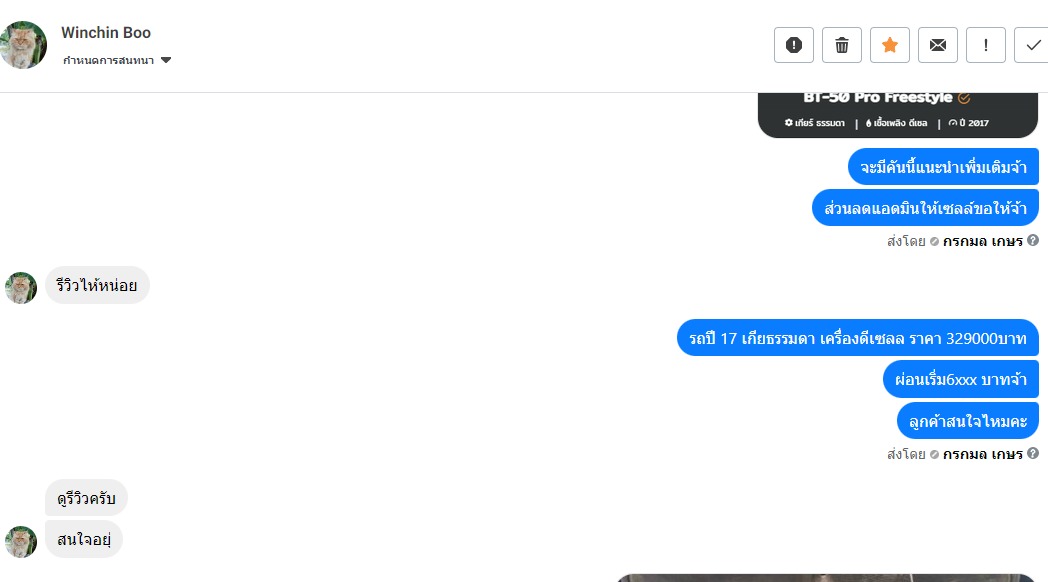Click the spam report exclamation circle icon
Screen dimensions: 1048x582
tap(793, 45)
